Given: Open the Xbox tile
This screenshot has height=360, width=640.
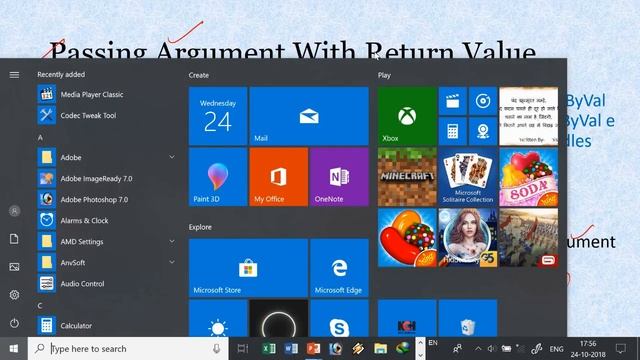Looking at the screenshot, I should pyautogui.click(x=407, y=116).
